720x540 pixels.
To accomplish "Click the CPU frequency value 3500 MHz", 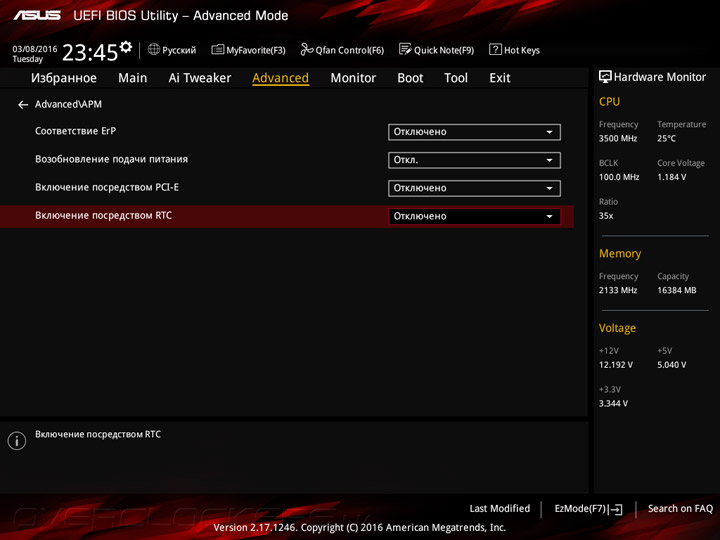I will [618, 138].
